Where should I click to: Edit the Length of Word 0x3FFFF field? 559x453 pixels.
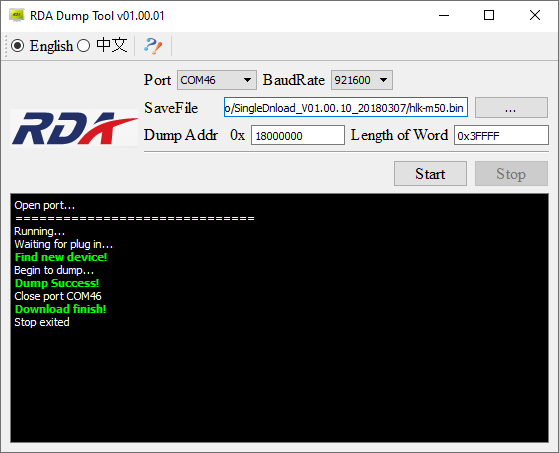(x=501, y=135)
